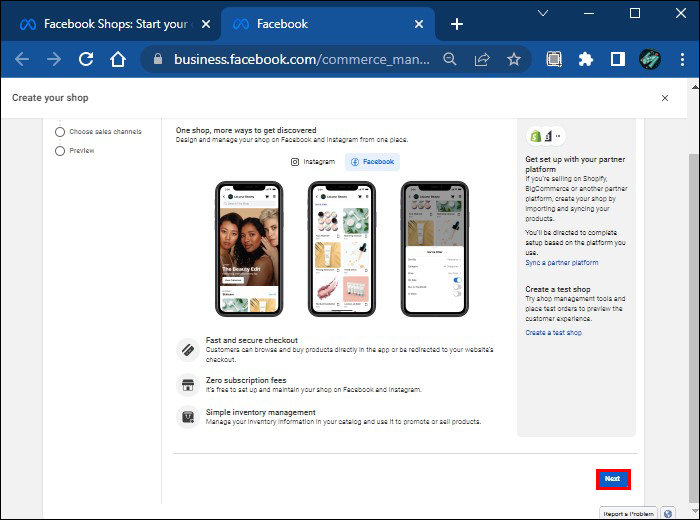Screen dimensions: 700x520
Task: Select the Choose sales channels step
Action: 98,132
